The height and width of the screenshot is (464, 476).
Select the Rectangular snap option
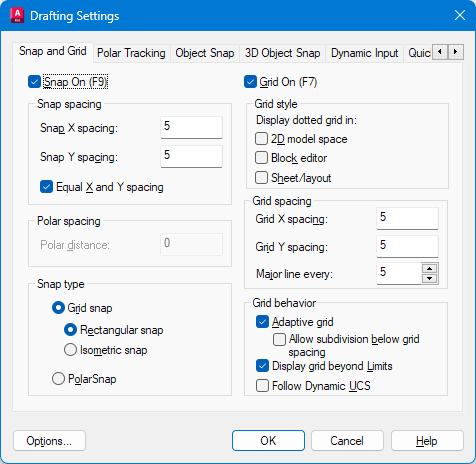[x=70, y=330]
